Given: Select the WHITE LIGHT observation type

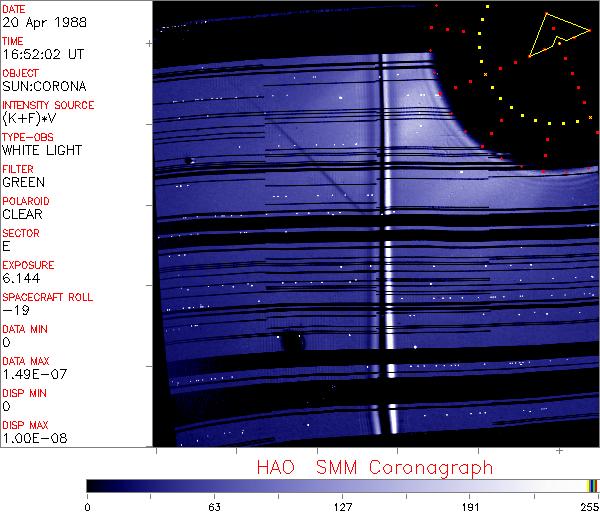Looking at the screenshot, I should [42, 151].
